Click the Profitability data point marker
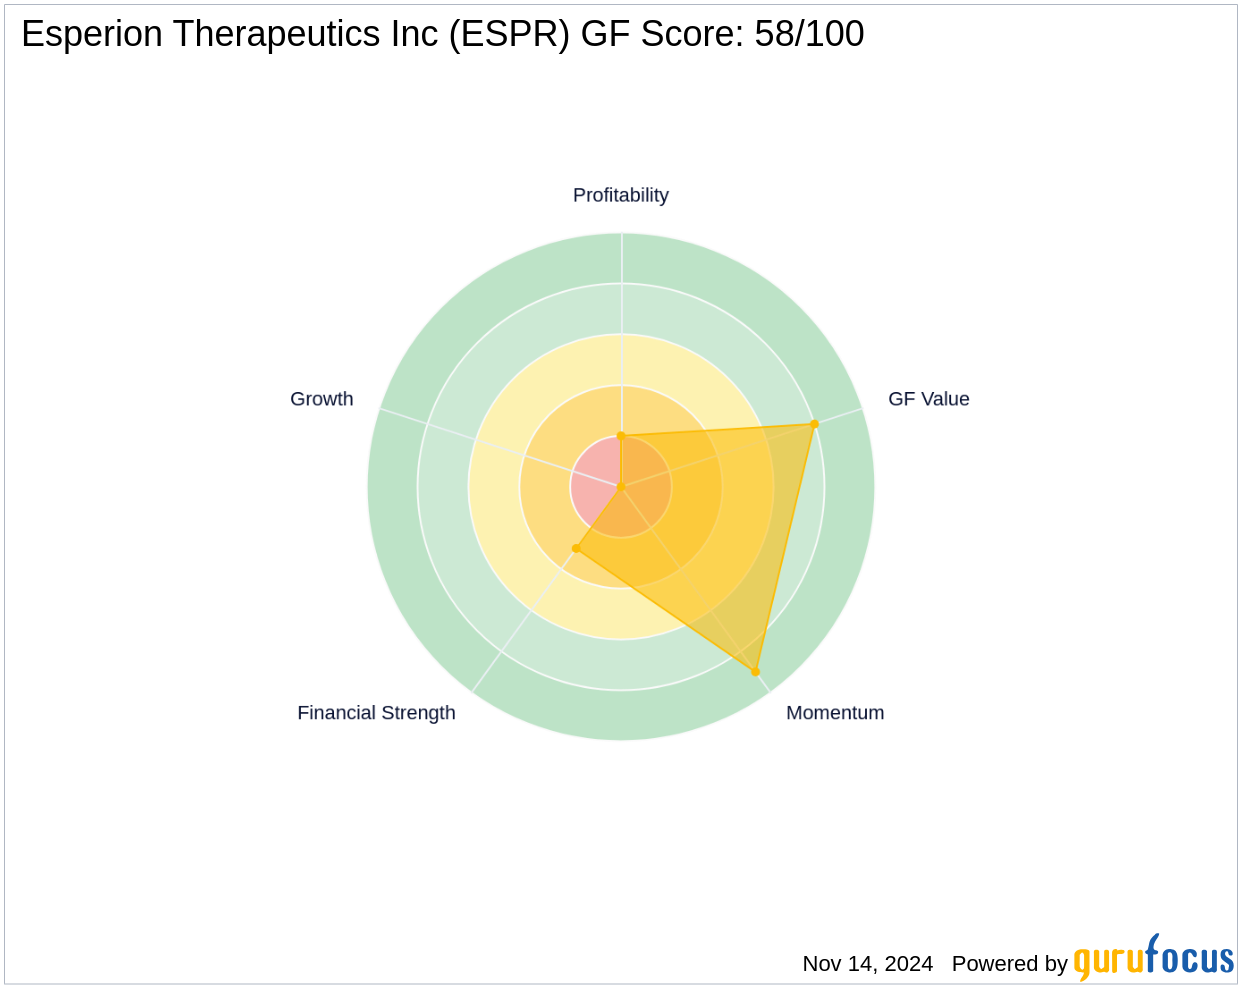Viewport: 1242px width, 988px height. [x=621, y=436]
